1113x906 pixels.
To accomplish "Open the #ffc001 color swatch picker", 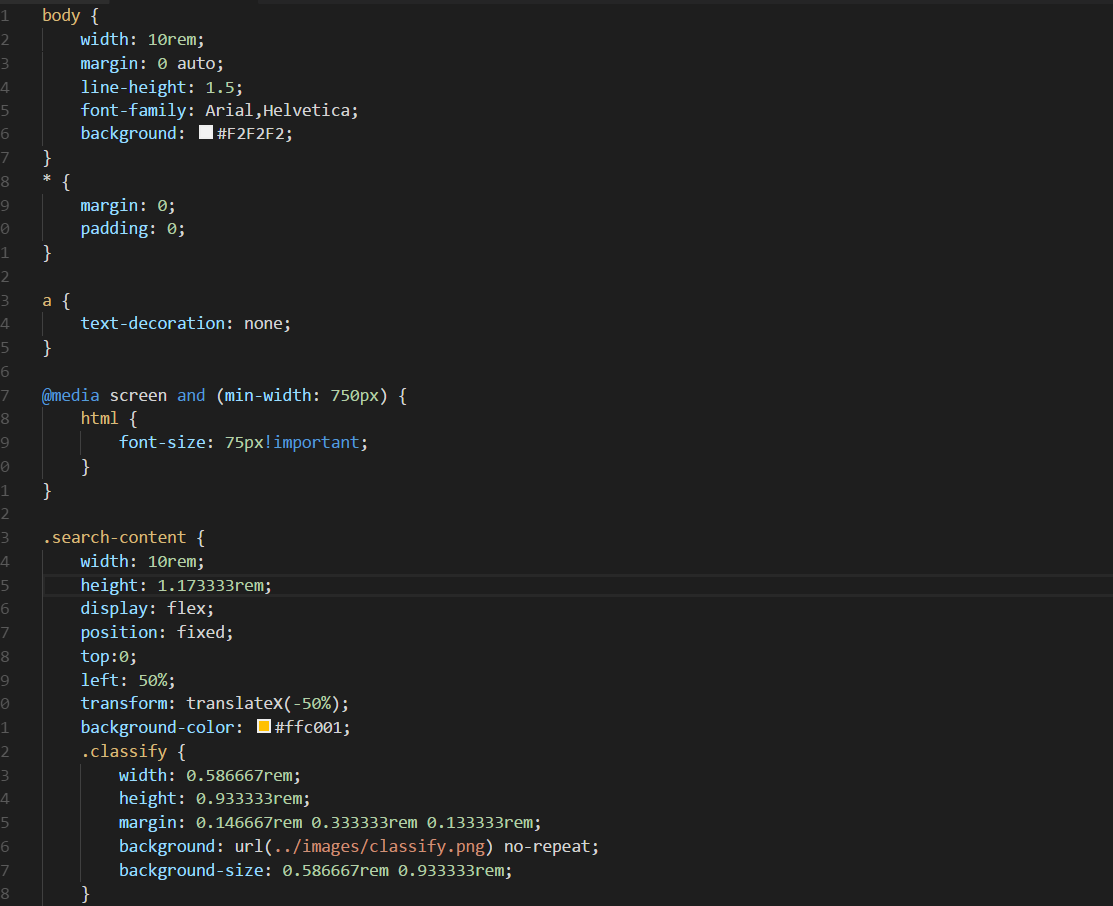I will click(x=263, y=726).
